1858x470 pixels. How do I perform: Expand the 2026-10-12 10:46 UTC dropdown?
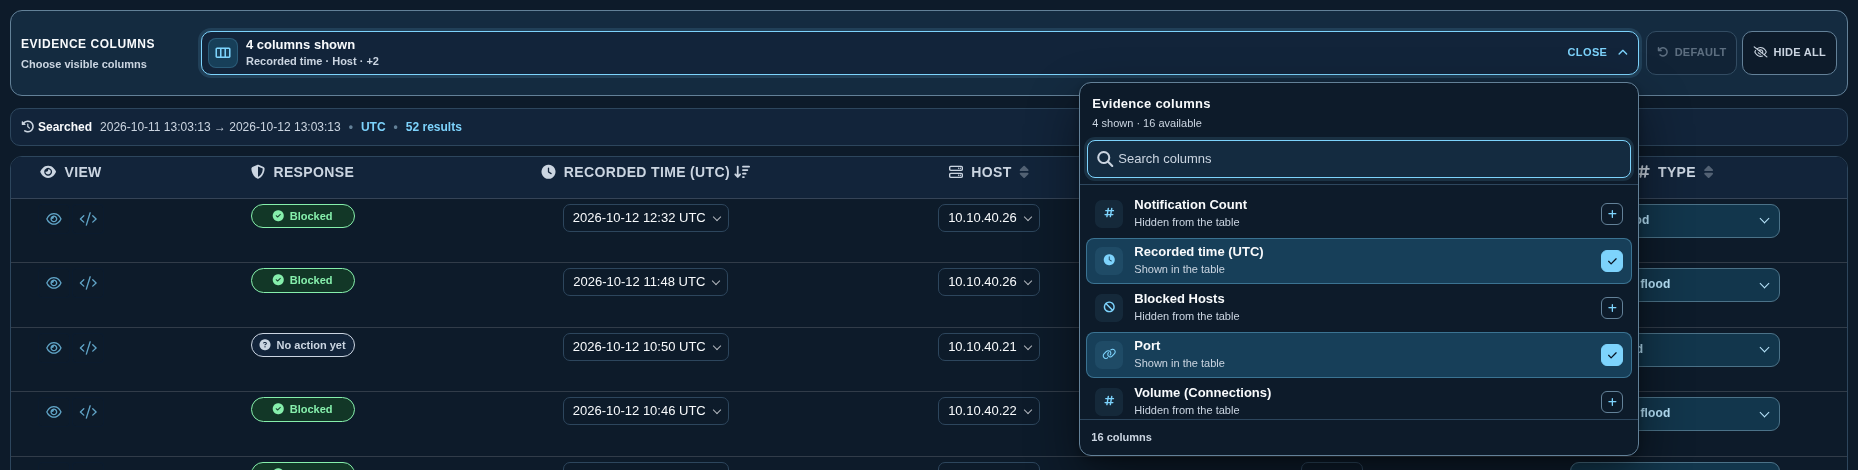(646, 411)
